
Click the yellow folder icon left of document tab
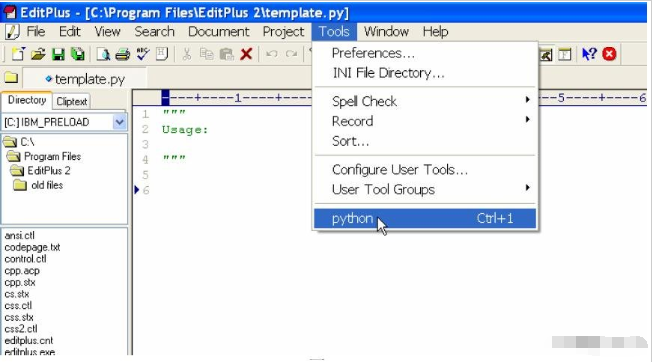tap(11, 78)
